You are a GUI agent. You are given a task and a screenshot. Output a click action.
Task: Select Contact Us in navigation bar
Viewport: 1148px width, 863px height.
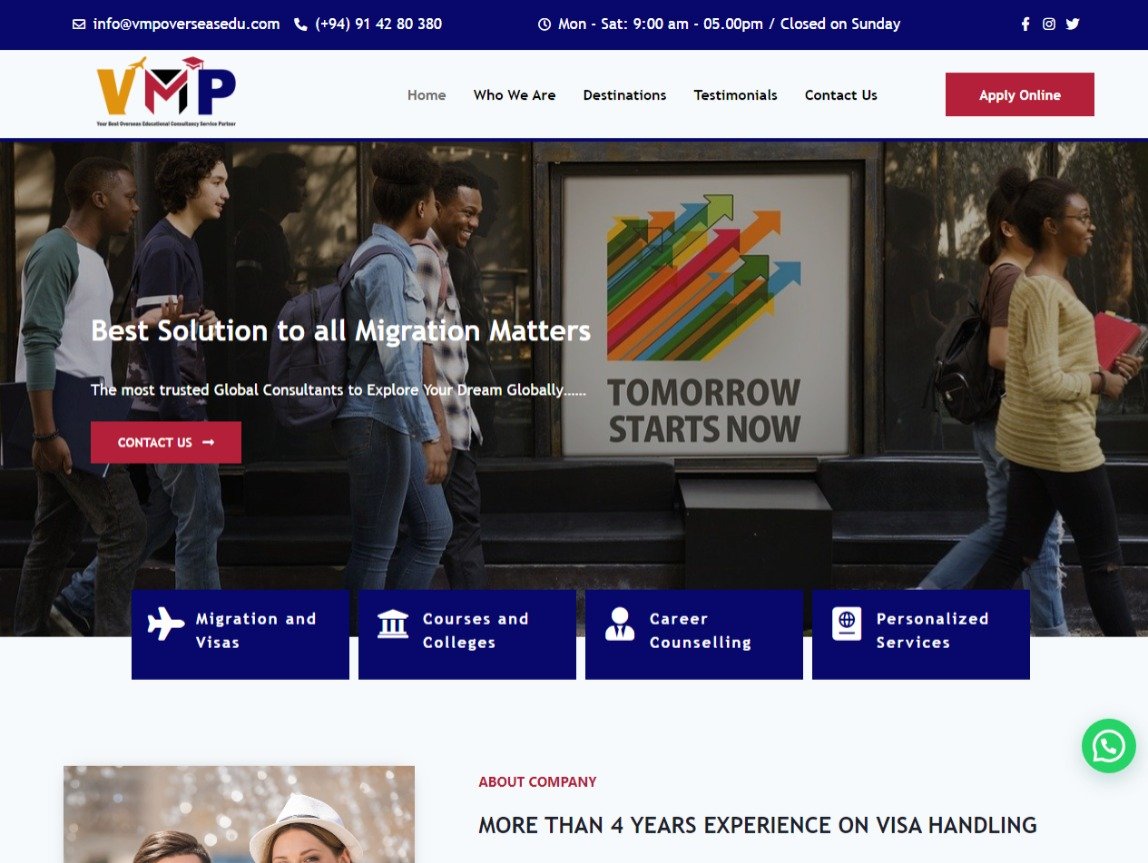click(840, 95)
